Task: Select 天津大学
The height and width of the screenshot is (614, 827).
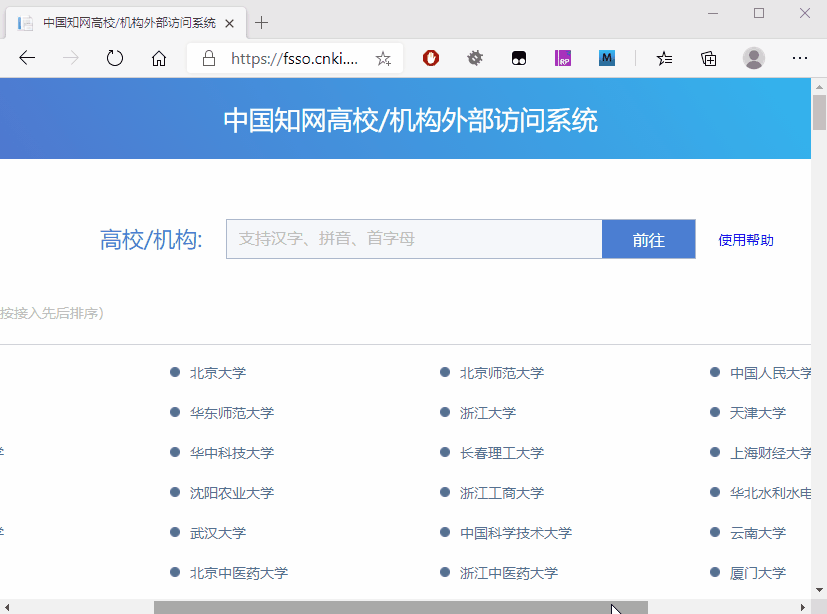Action: (x=758, y=412)
